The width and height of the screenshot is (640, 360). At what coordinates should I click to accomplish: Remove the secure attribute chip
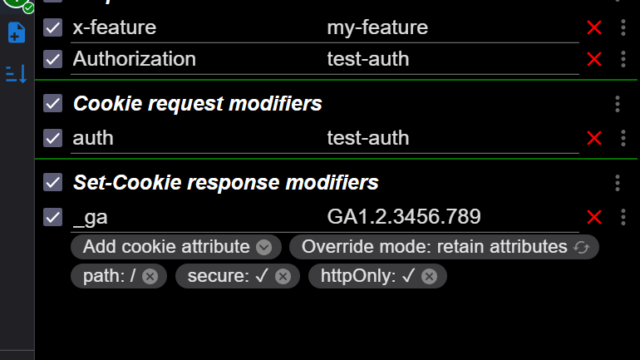click(283, 276)
